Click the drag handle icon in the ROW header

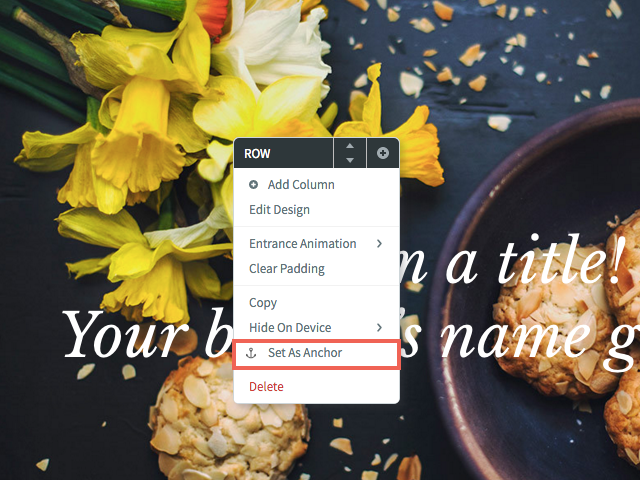[382, 153]
